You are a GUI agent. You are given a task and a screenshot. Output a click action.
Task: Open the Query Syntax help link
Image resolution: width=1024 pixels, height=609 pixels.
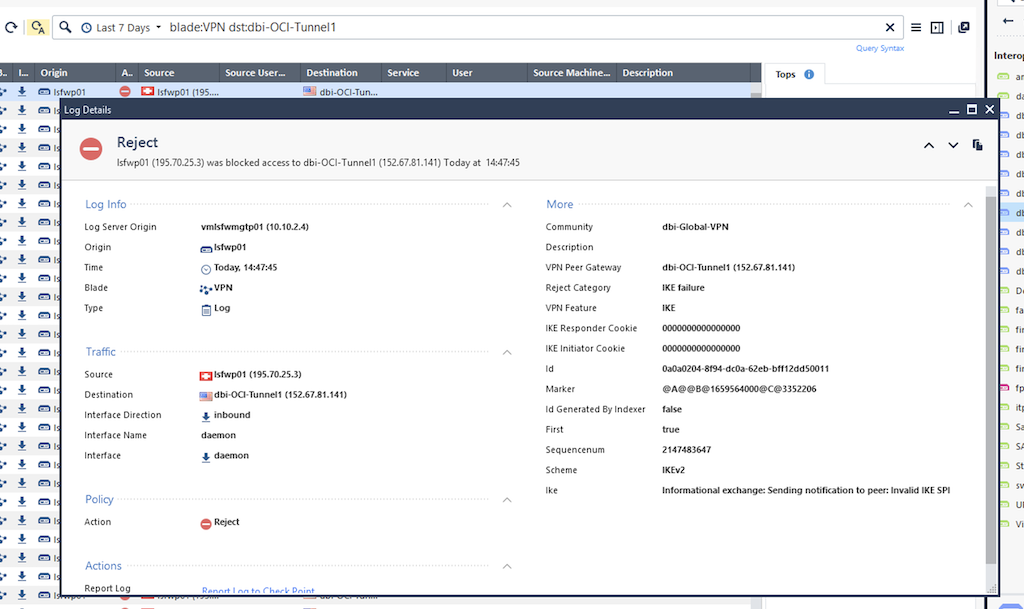pyautogui.click(x=879, y=47)
